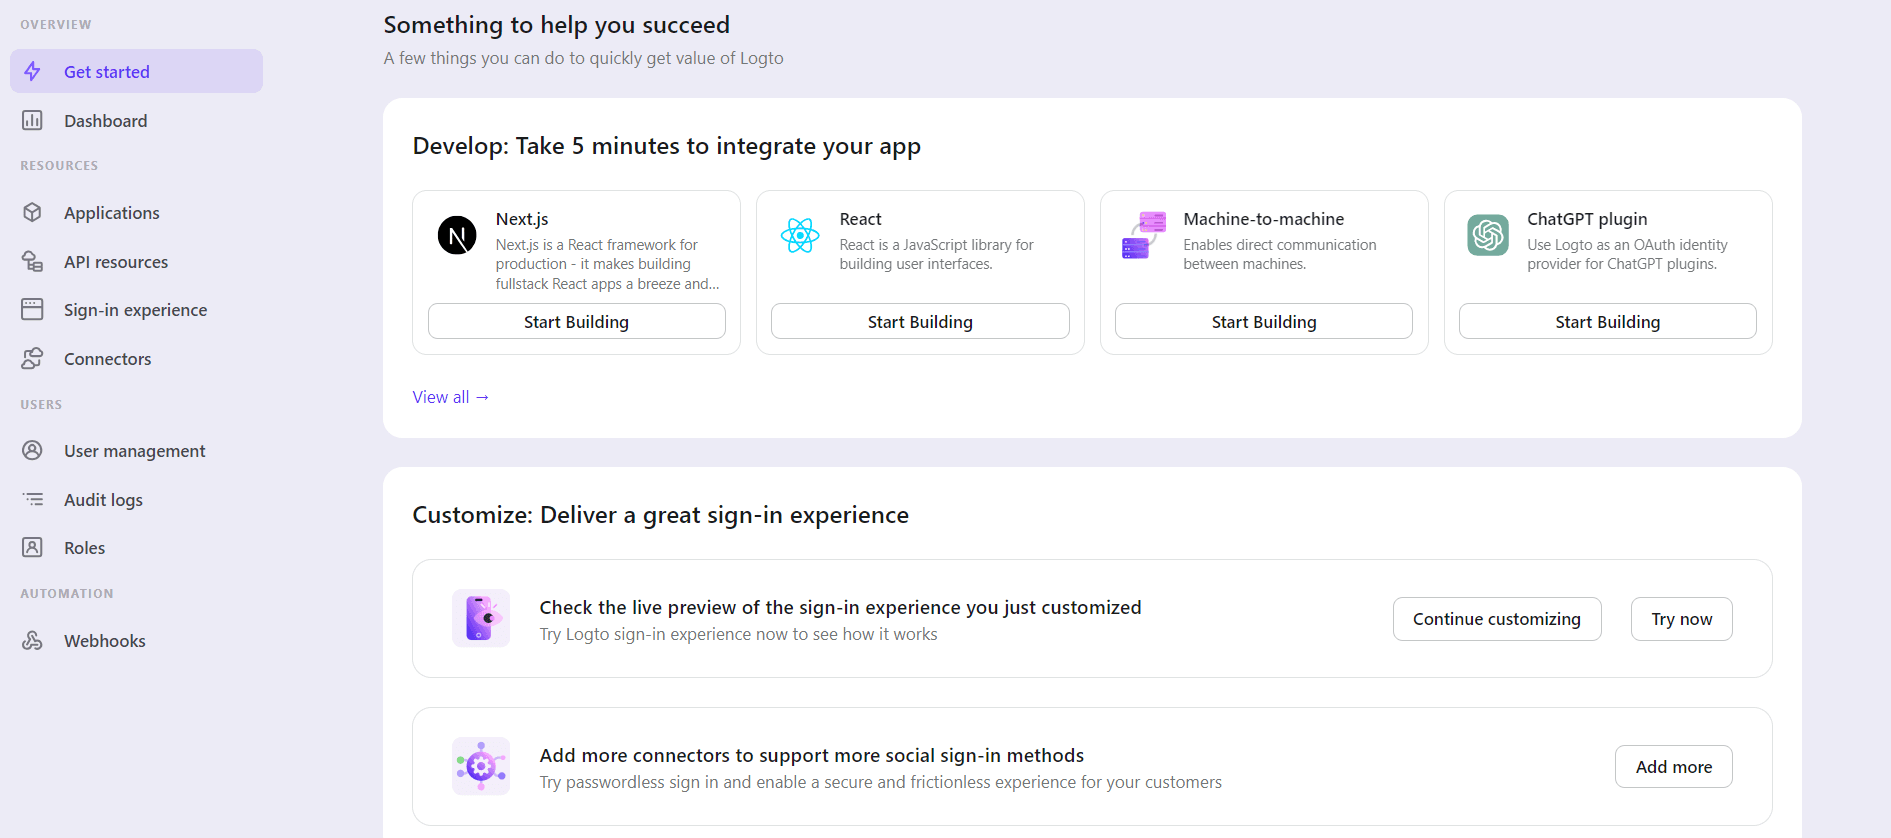Click 'Develop: Take 5 minutes' heading
The height and width of the screenshot is (838, 1891).
click(666, 146)
